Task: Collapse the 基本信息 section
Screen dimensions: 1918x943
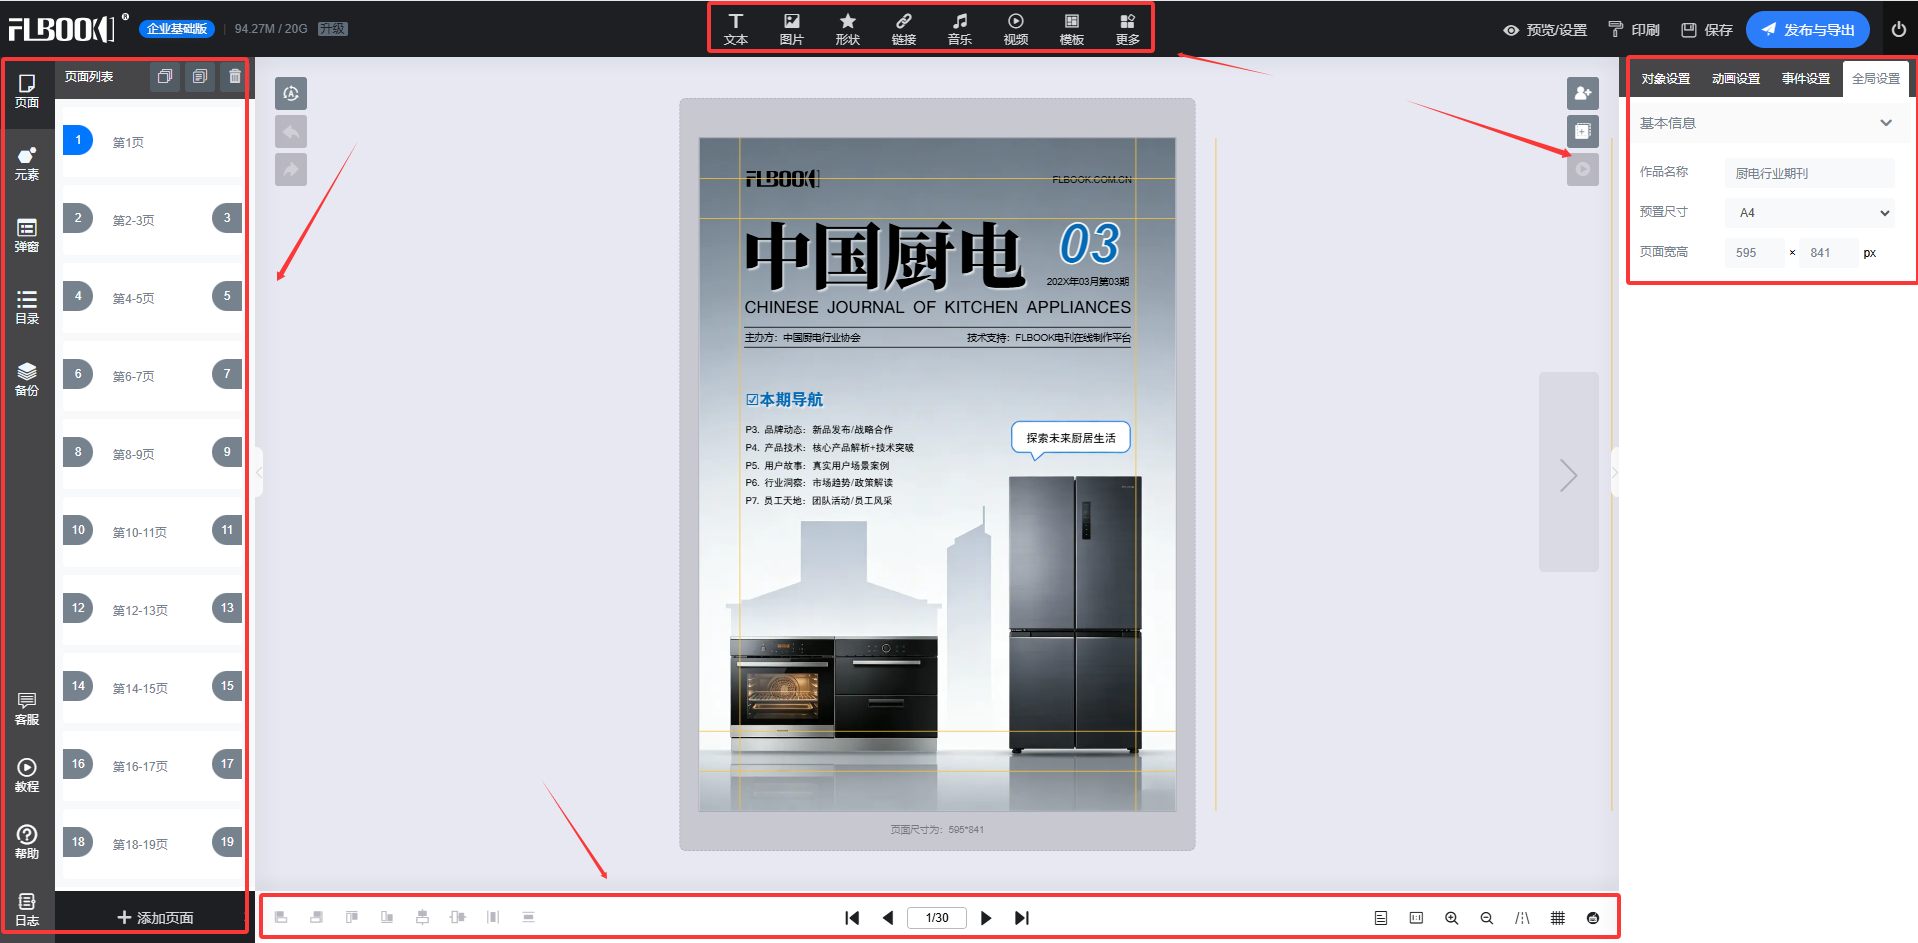Action: (1885, 123)
